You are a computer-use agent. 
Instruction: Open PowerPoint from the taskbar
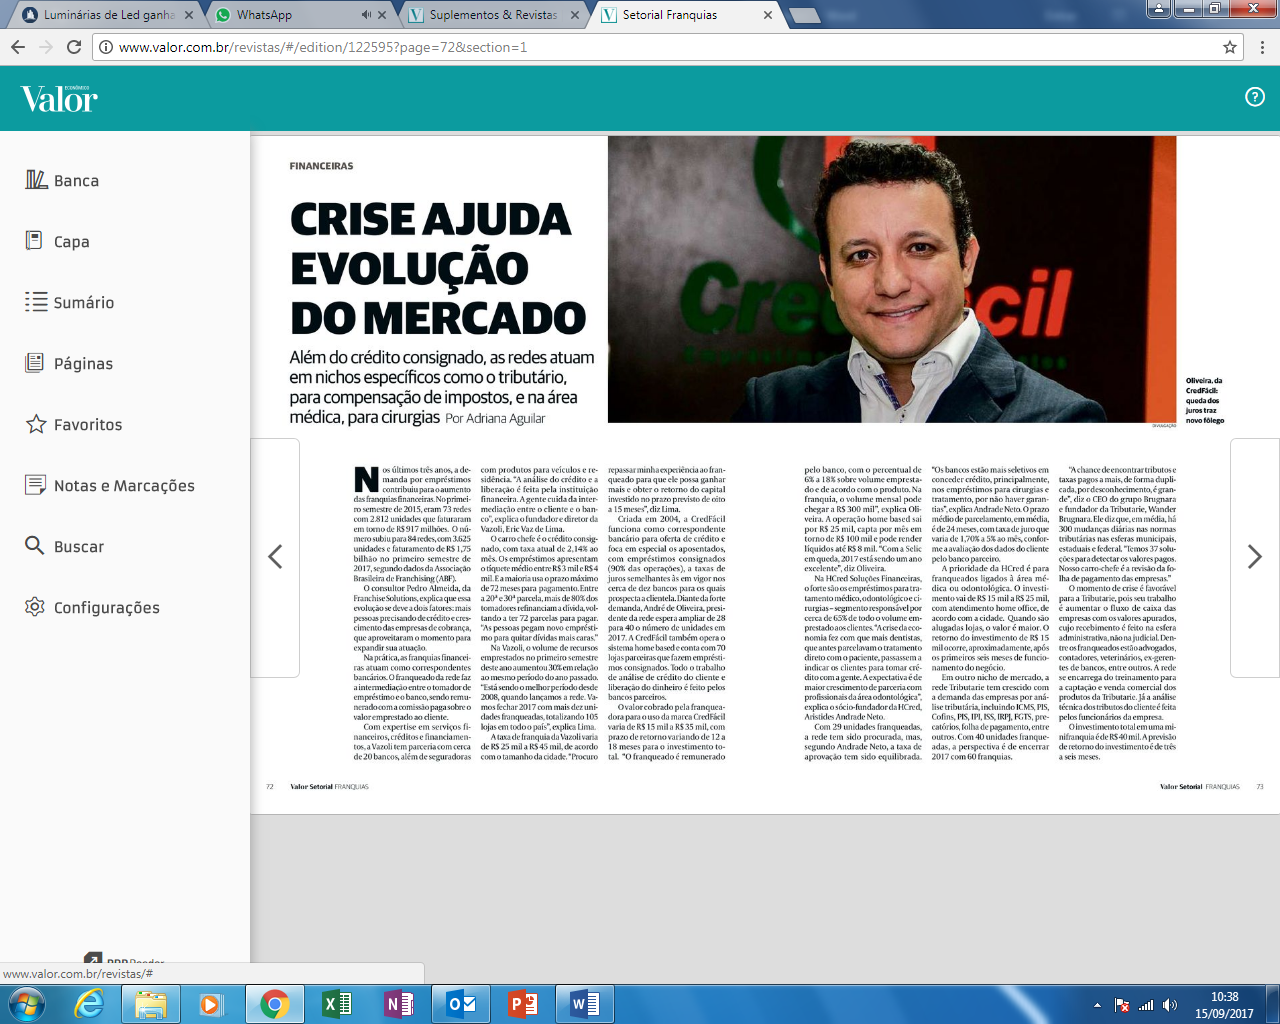pyautogui.click(x=523, y=1004)
